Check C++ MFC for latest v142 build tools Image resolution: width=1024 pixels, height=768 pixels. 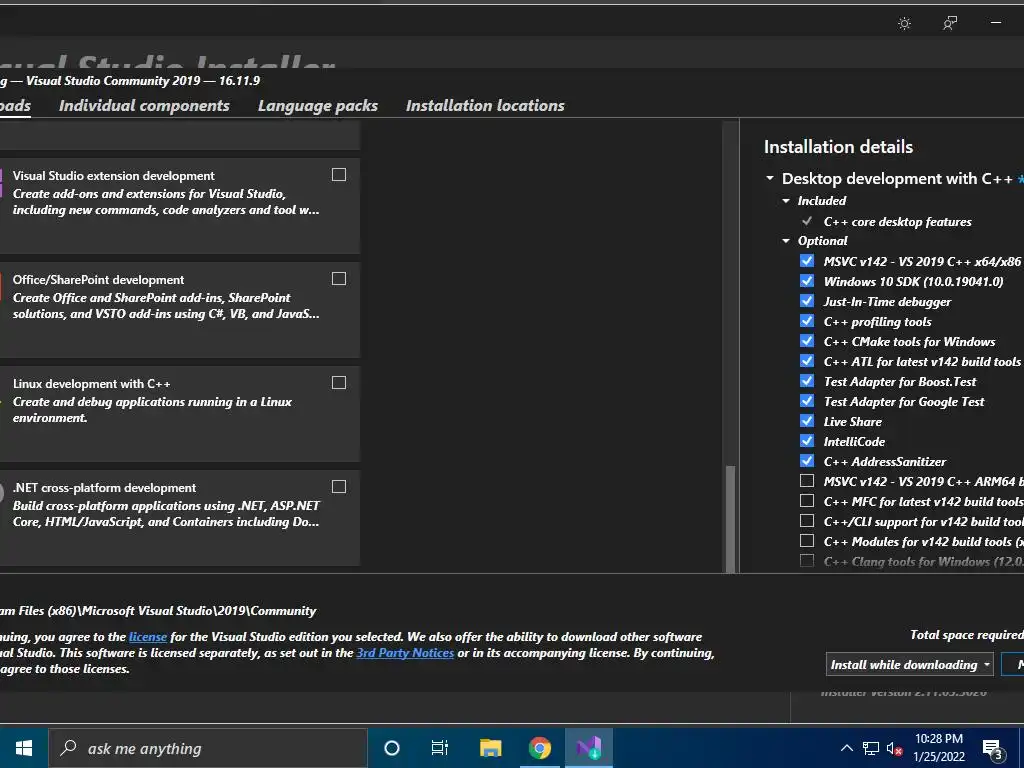click(x=807, y=501)
